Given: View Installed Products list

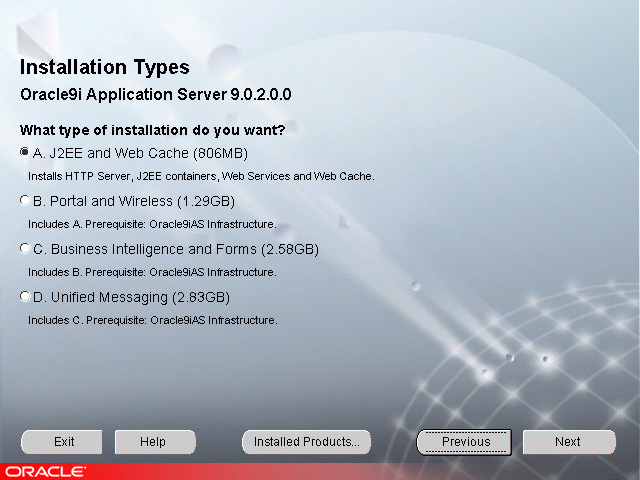Looking at the screenshot, I should coord(307,442).
